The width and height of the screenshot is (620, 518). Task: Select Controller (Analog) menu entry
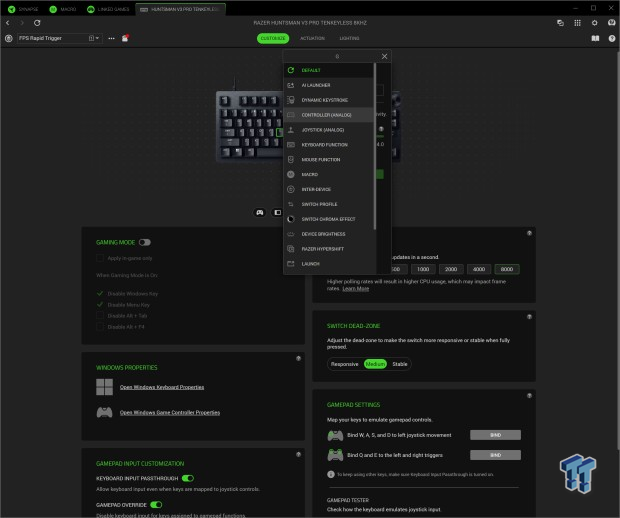tap(329, 115)
